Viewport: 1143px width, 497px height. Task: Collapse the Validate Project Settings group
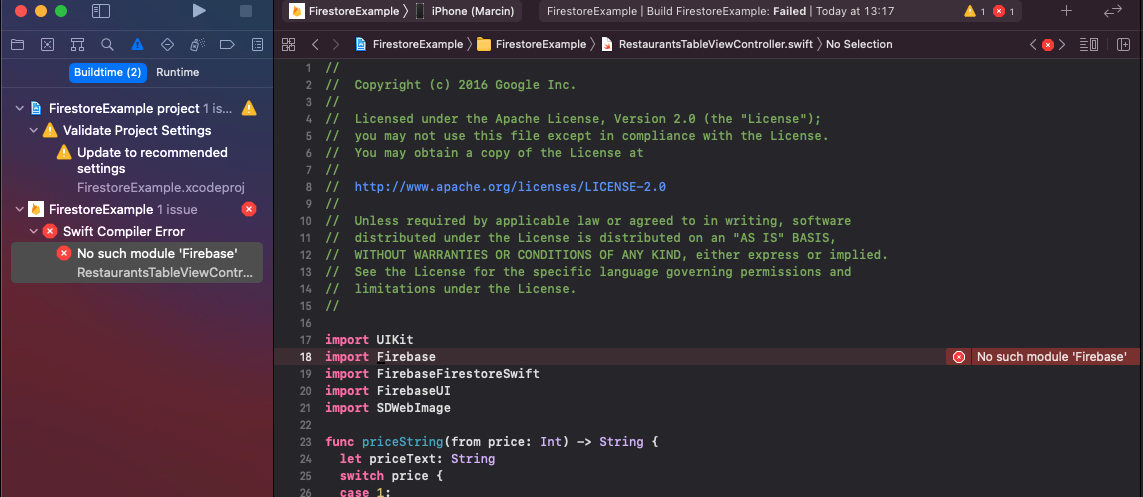tap(34, 130)
